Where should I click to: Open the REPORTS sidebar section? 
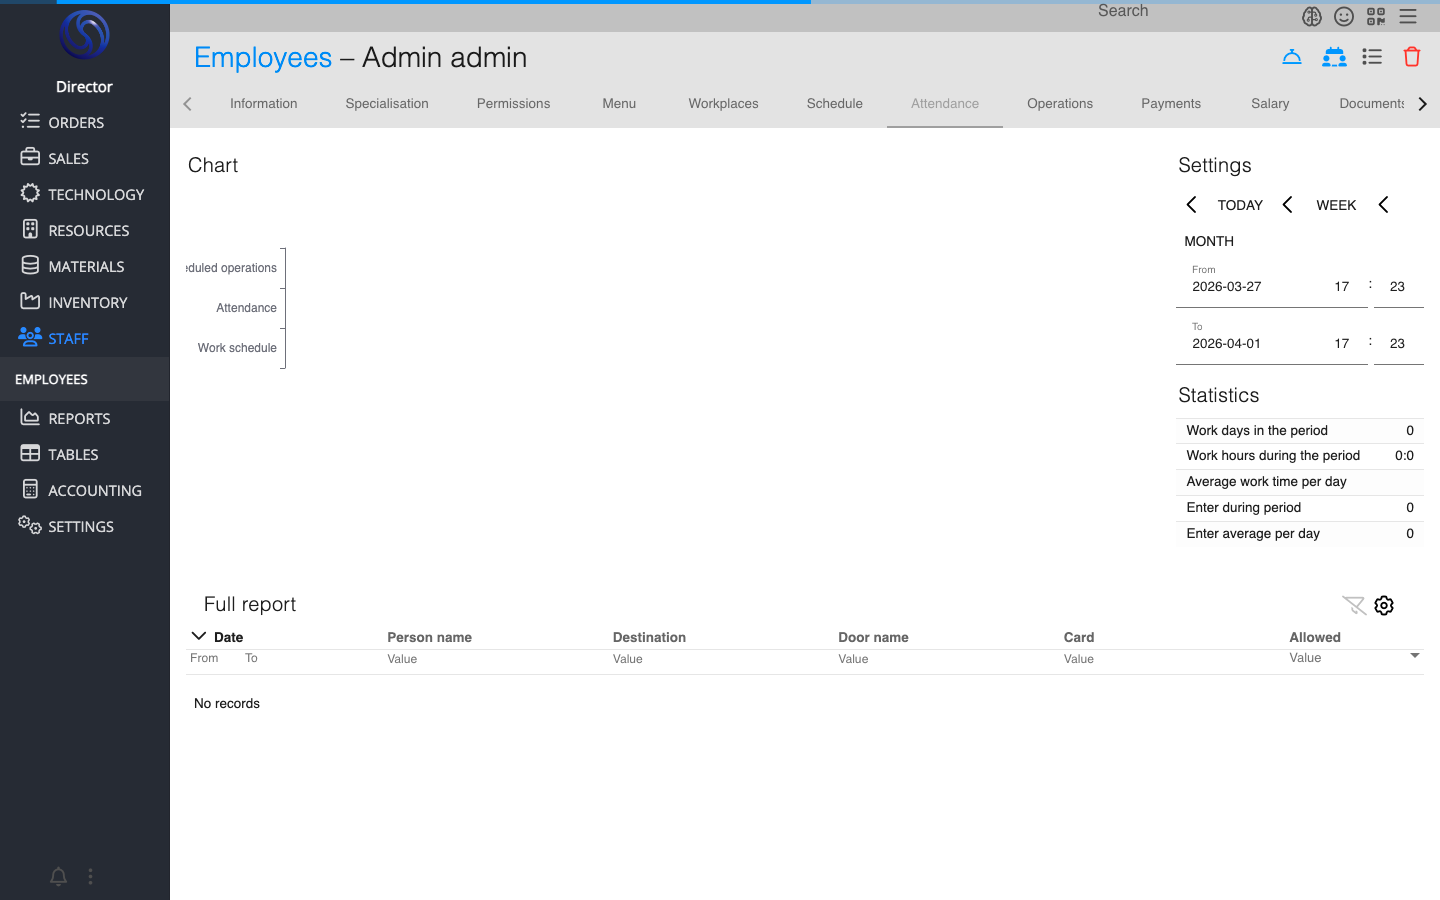79,418
